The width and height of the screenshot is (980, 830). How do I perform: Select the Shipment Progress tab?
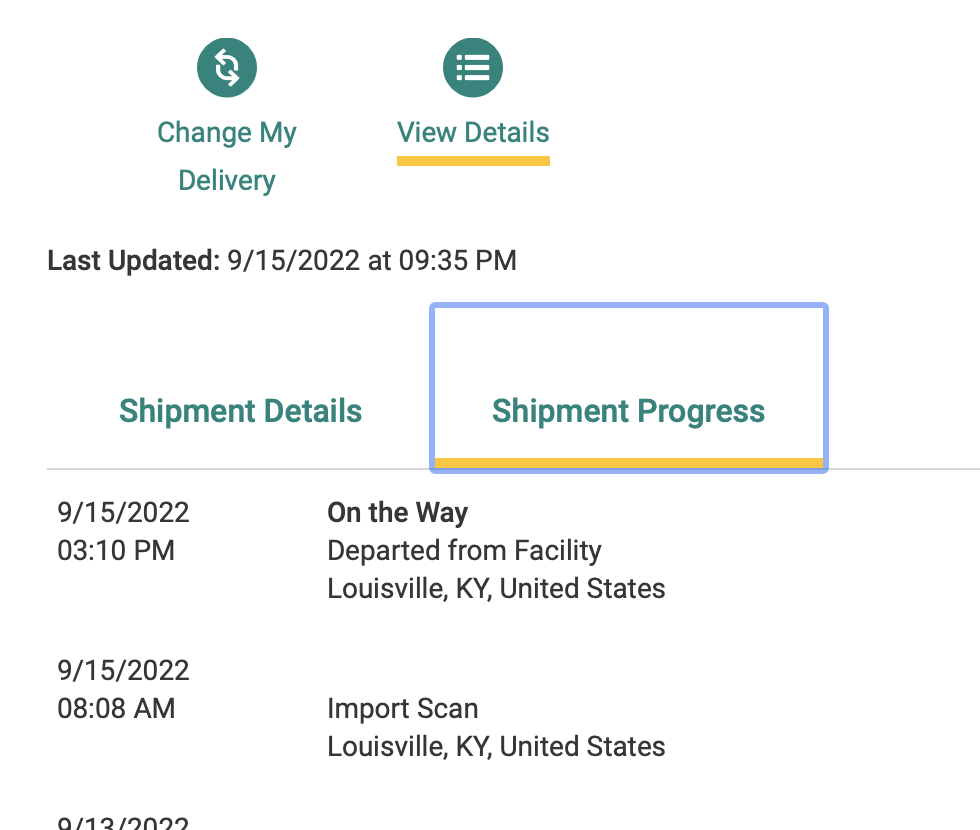pos(628,411)
